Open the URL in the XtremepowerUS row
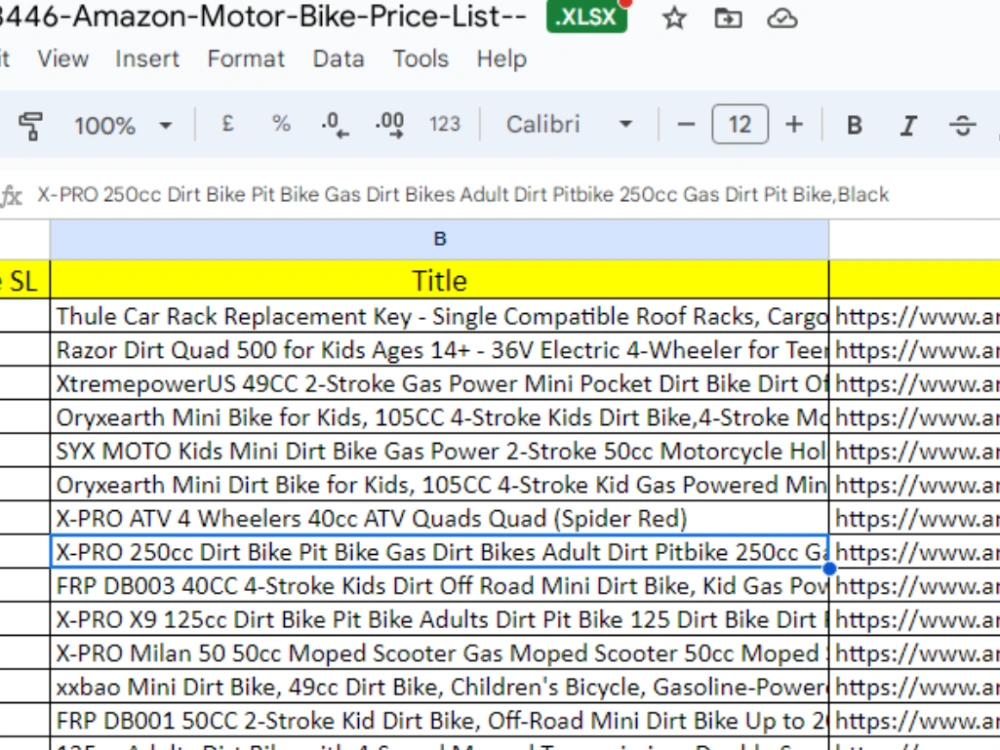This screenshot has height=750, width=1000. [x=917, y=384]
